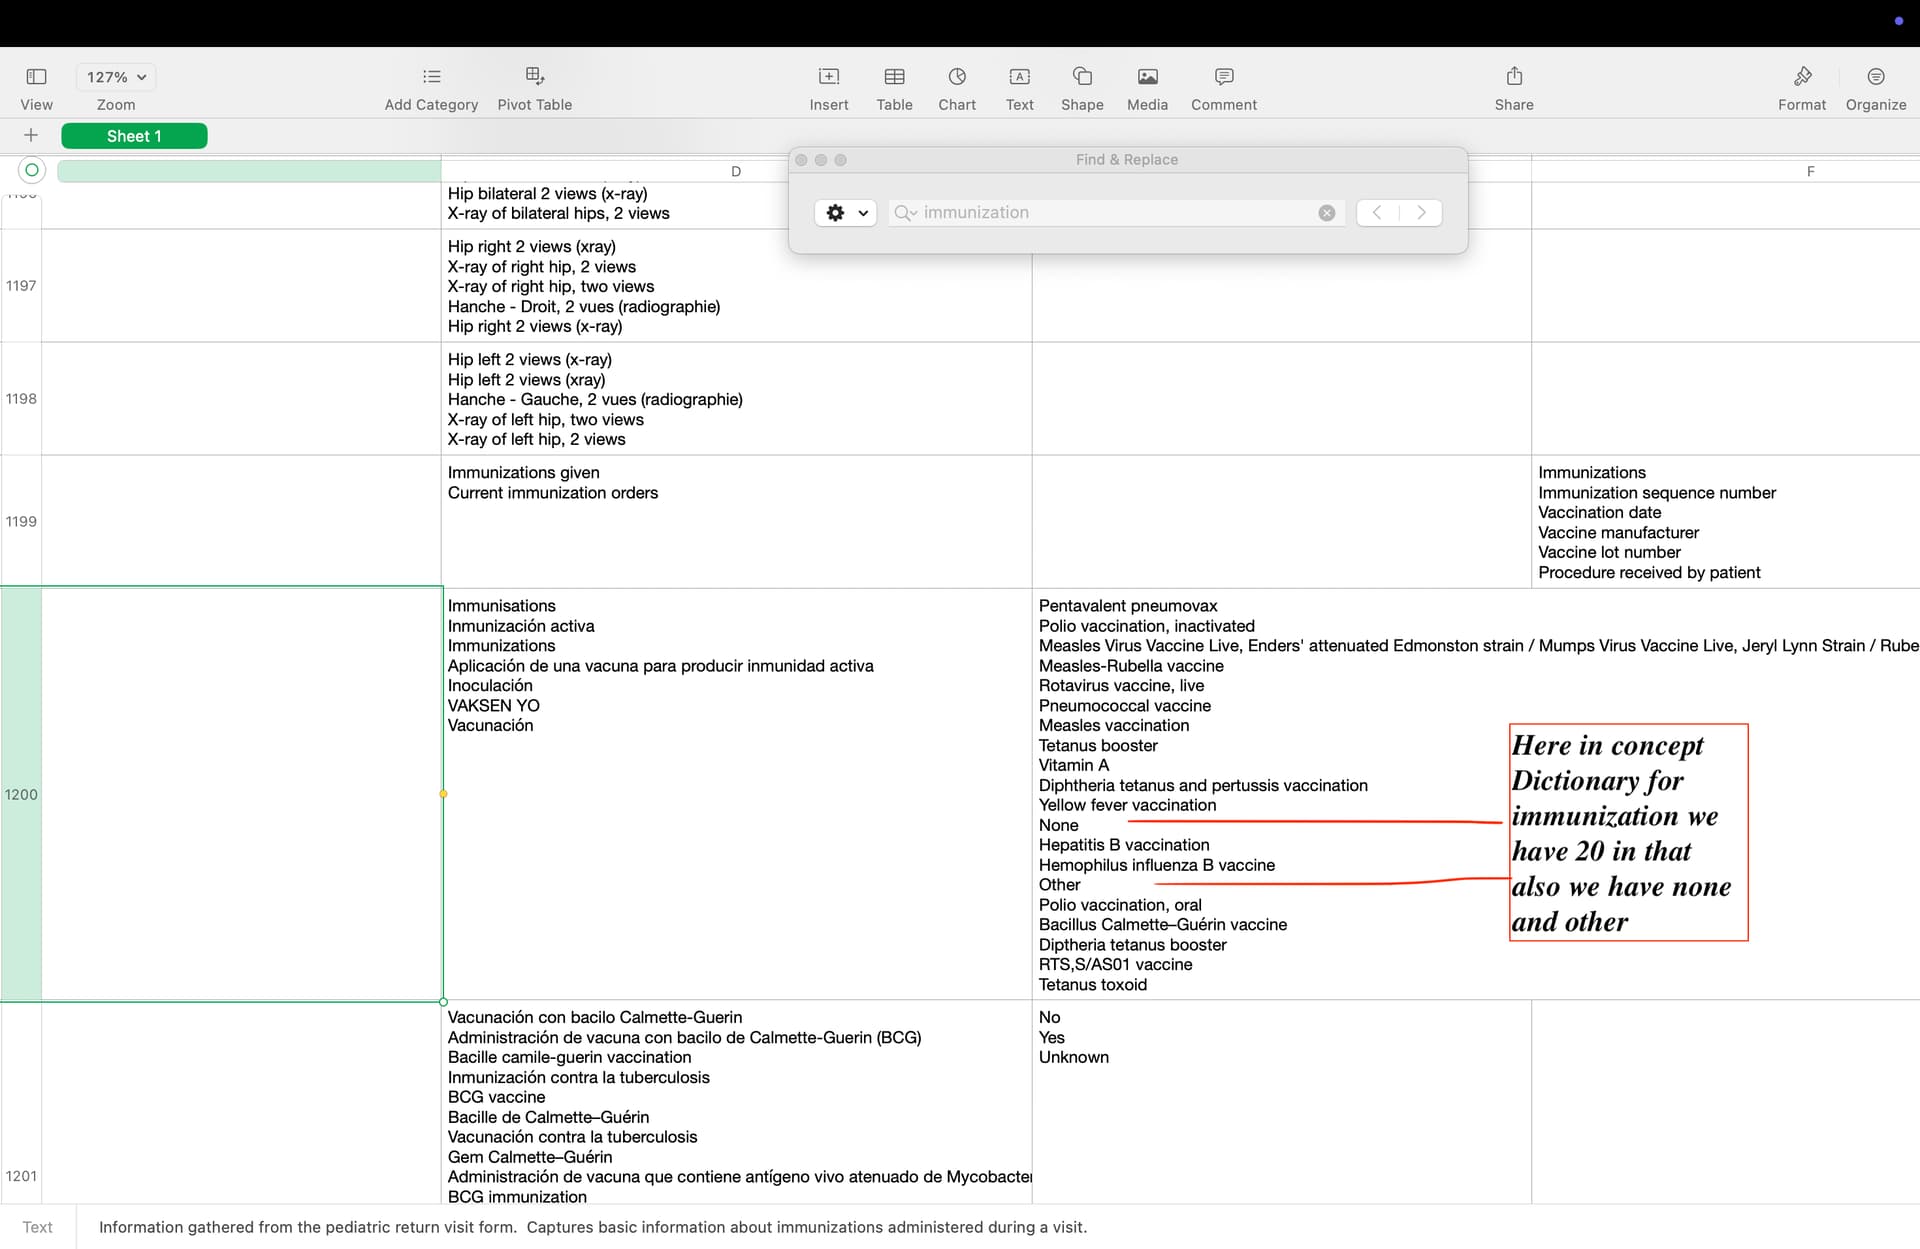Switch to the Sheet 1 tab
The image size is (1920, 1249).
tap(134, 136)
